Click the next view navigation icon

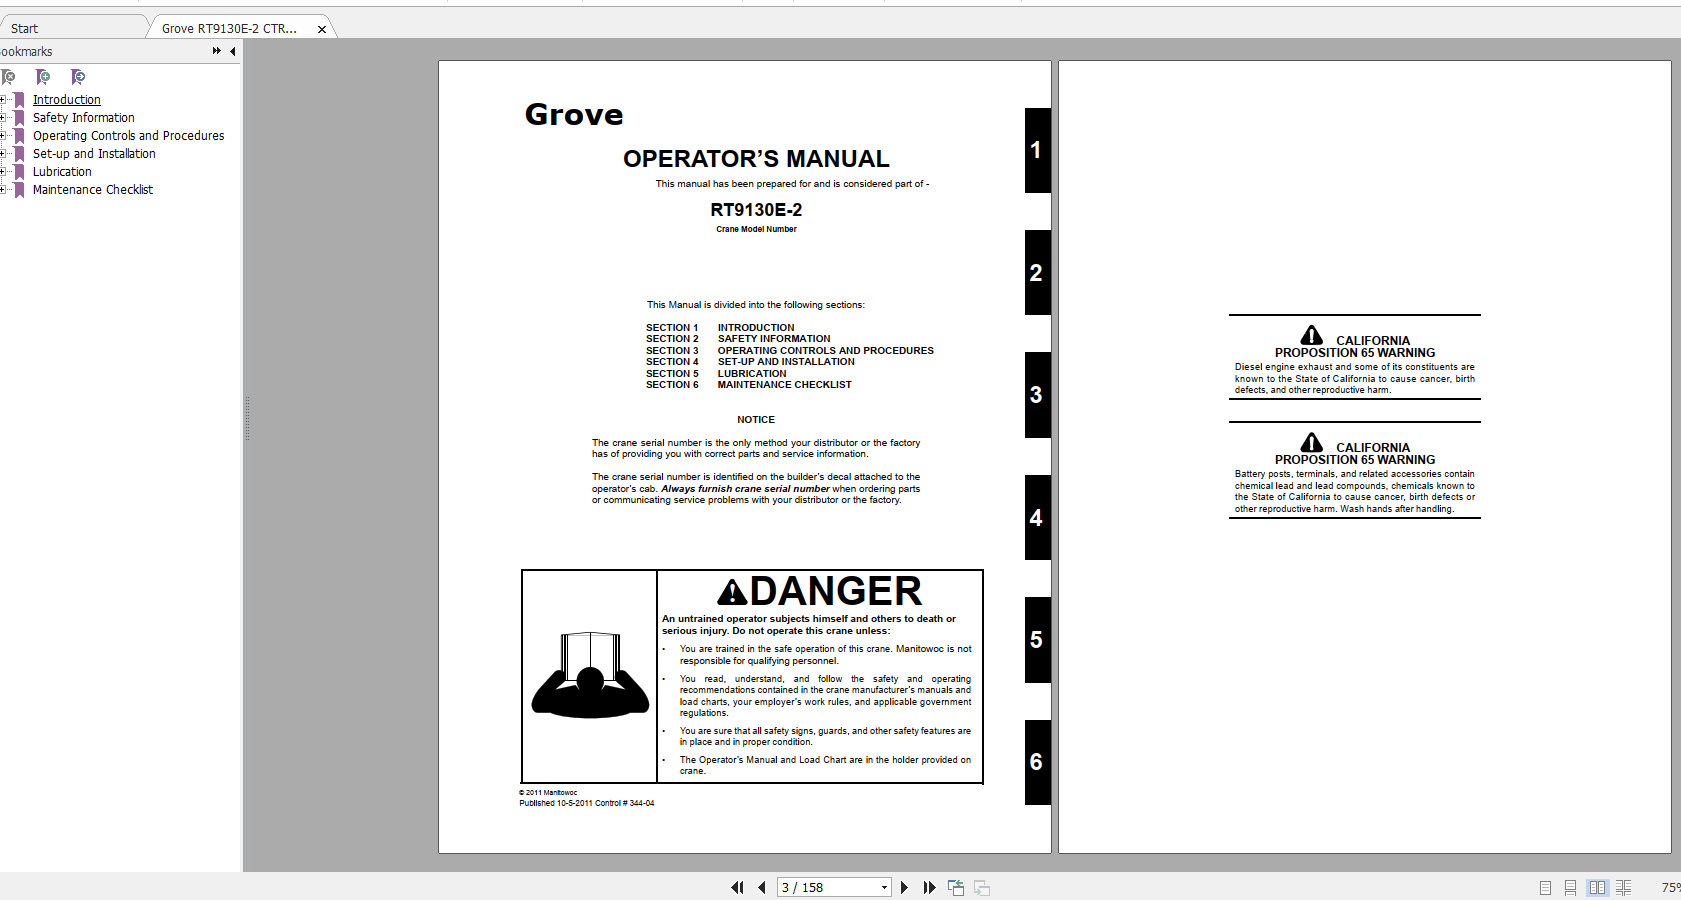tap(982, 887)
